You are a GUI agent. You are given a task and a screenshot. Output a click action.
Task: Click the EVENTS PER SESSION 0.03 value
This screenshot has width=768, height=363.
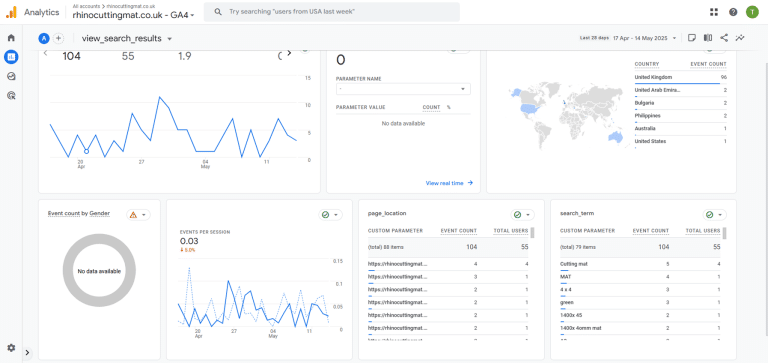[x=189, y=241]
